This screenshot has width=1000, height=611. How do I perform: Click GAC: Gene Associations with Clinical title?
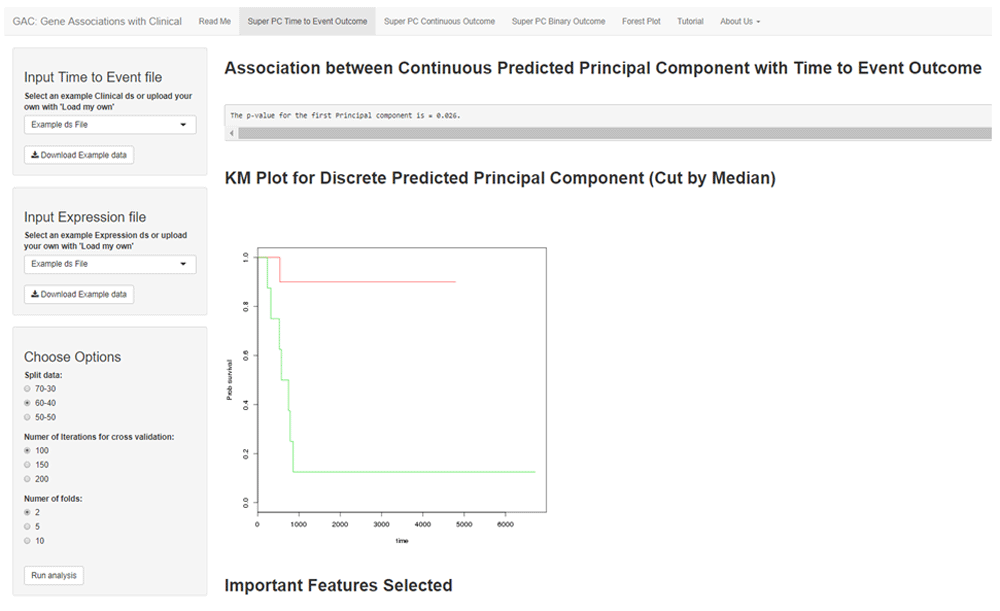tap(97, 21)
